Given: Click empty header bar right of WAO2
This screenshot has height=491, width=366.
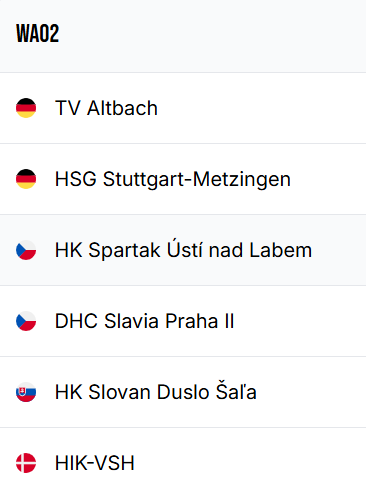Looking at the screenshot, I should point(213,36).
